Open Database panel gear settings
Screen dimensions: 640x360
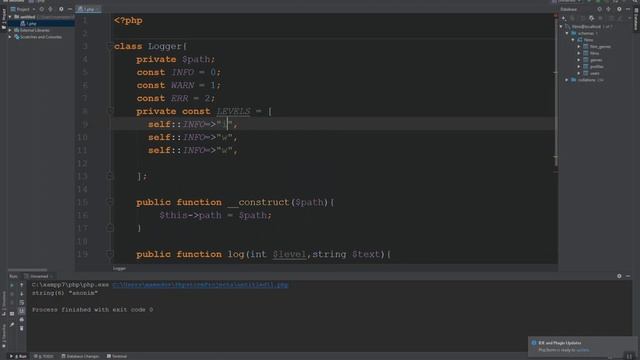pos(619,9)
